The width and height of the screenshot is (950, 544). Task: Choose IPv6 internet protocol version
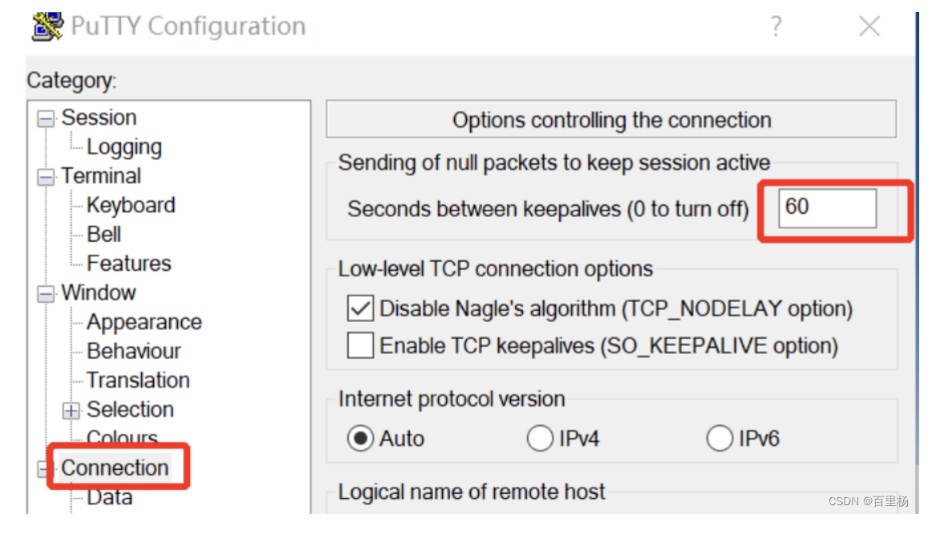[720, 438]
